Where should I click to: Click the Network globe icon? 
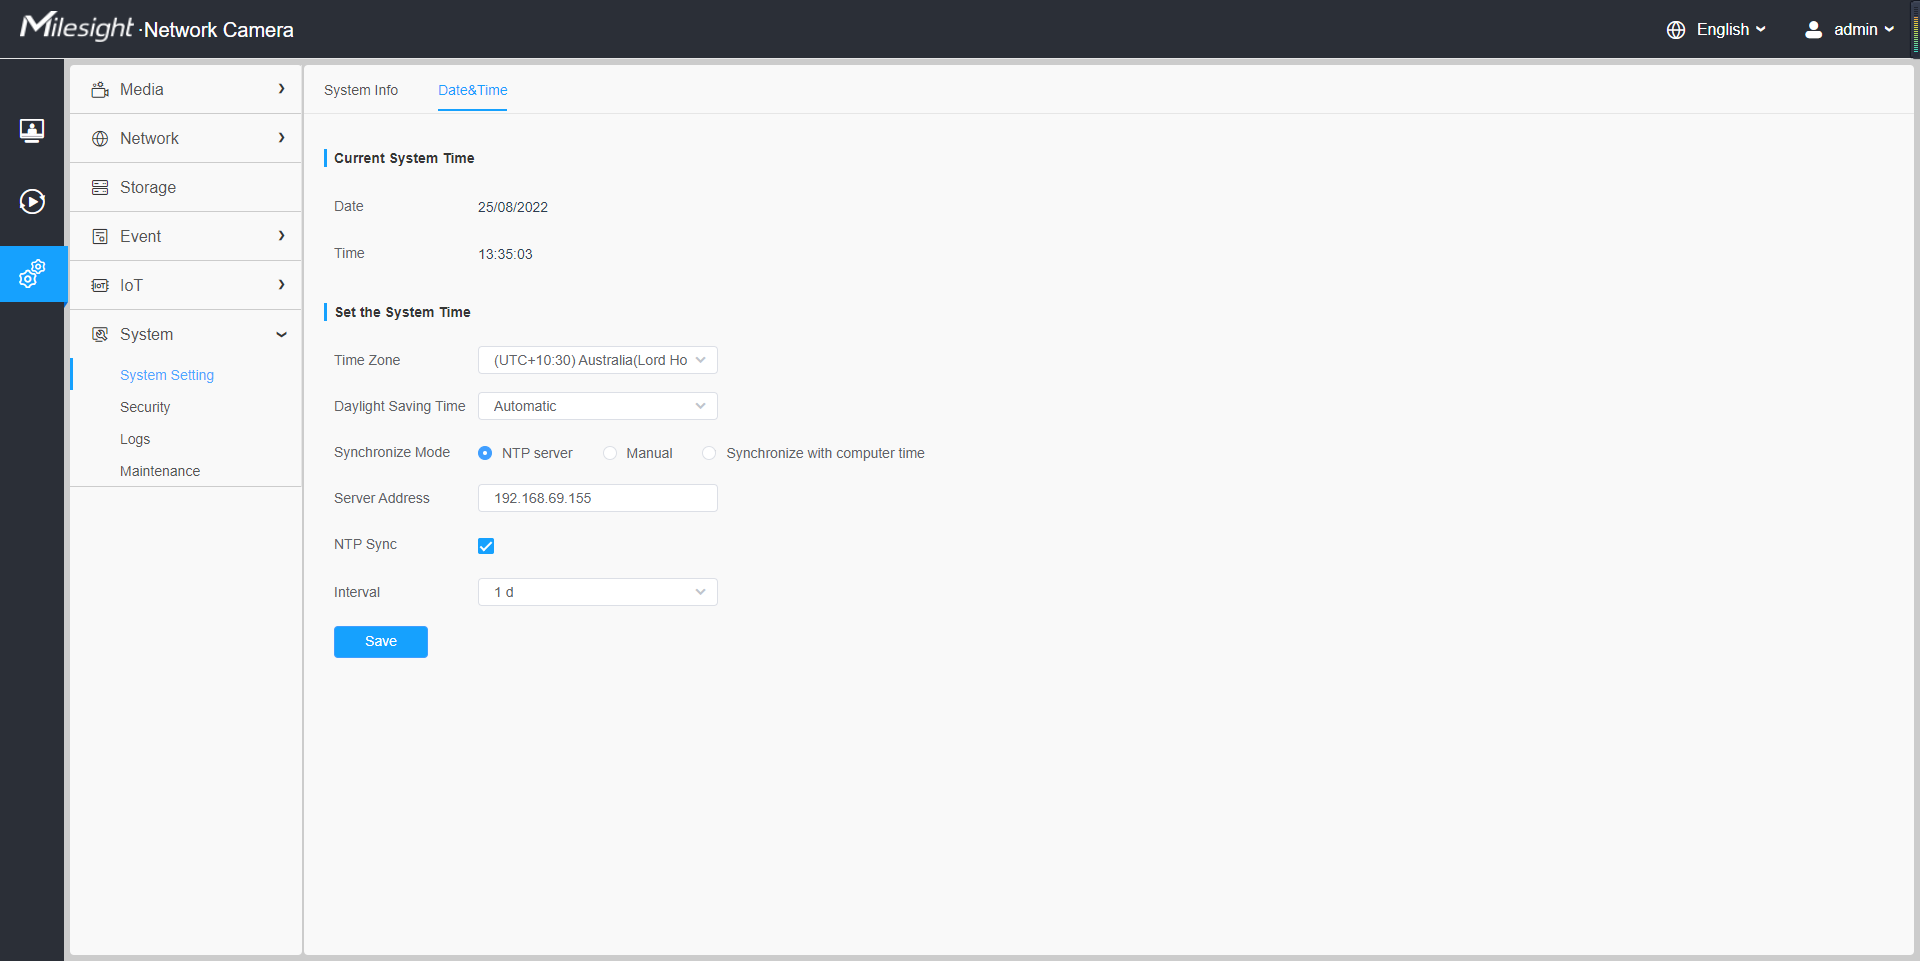(x=100, y=139)
